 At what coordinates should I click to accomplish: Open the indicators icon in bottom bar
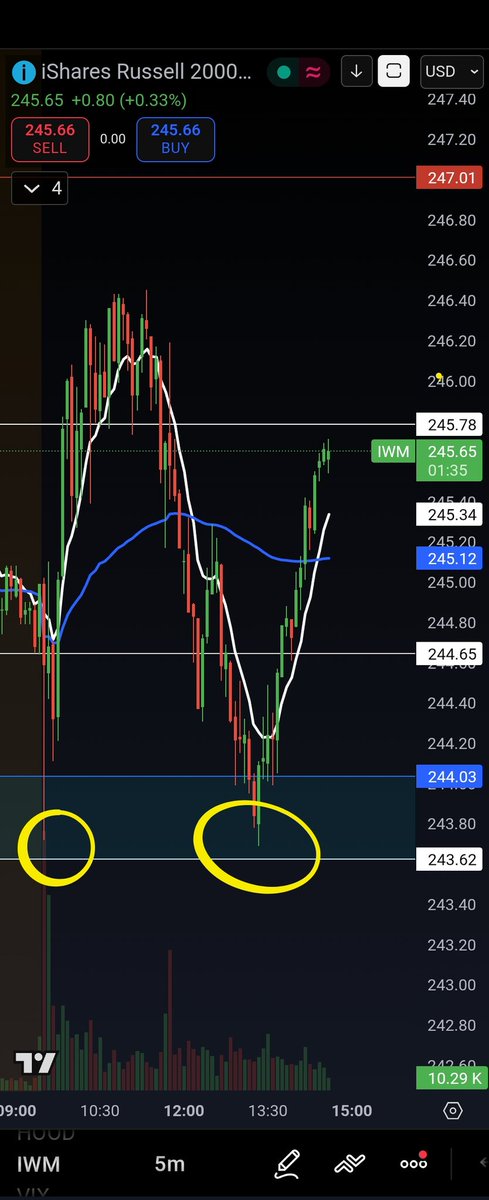click(x=349, y=1163)
